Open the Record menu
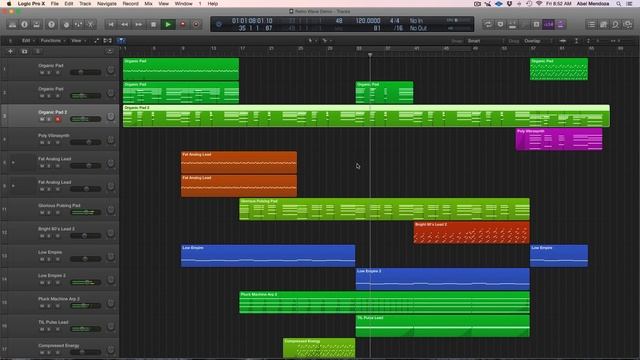The image size is (640, 360). (131, 4)
